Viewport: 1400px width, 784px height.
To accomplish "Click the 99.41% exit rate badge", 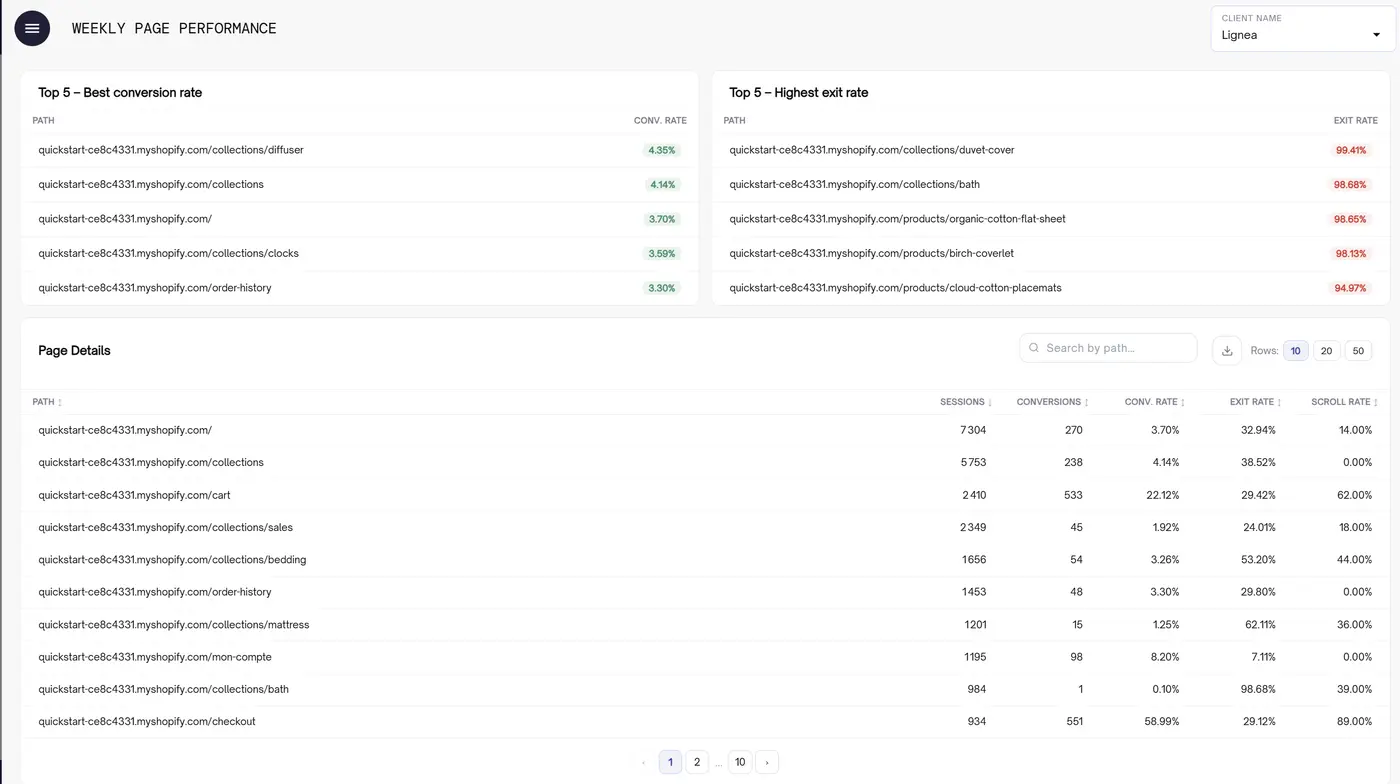I will coord(1351,150).
